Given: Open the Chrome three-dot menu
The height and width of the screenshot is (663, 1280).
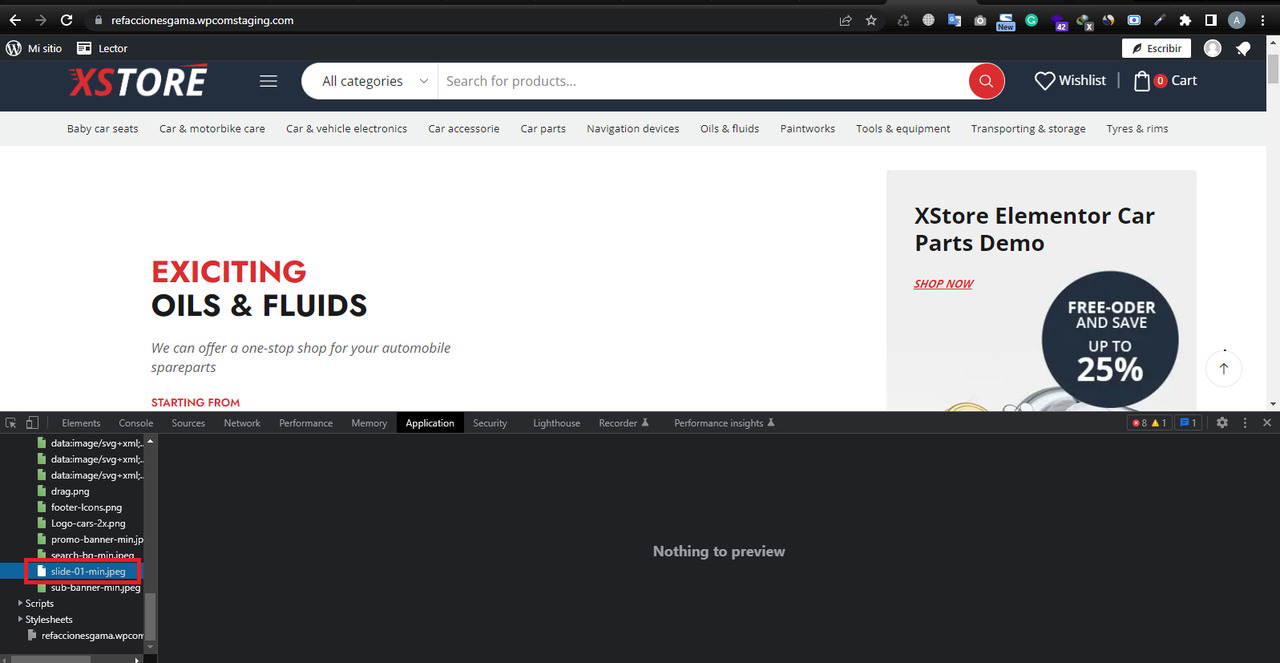Looking at the screenshot, I should pos(1263,20).
